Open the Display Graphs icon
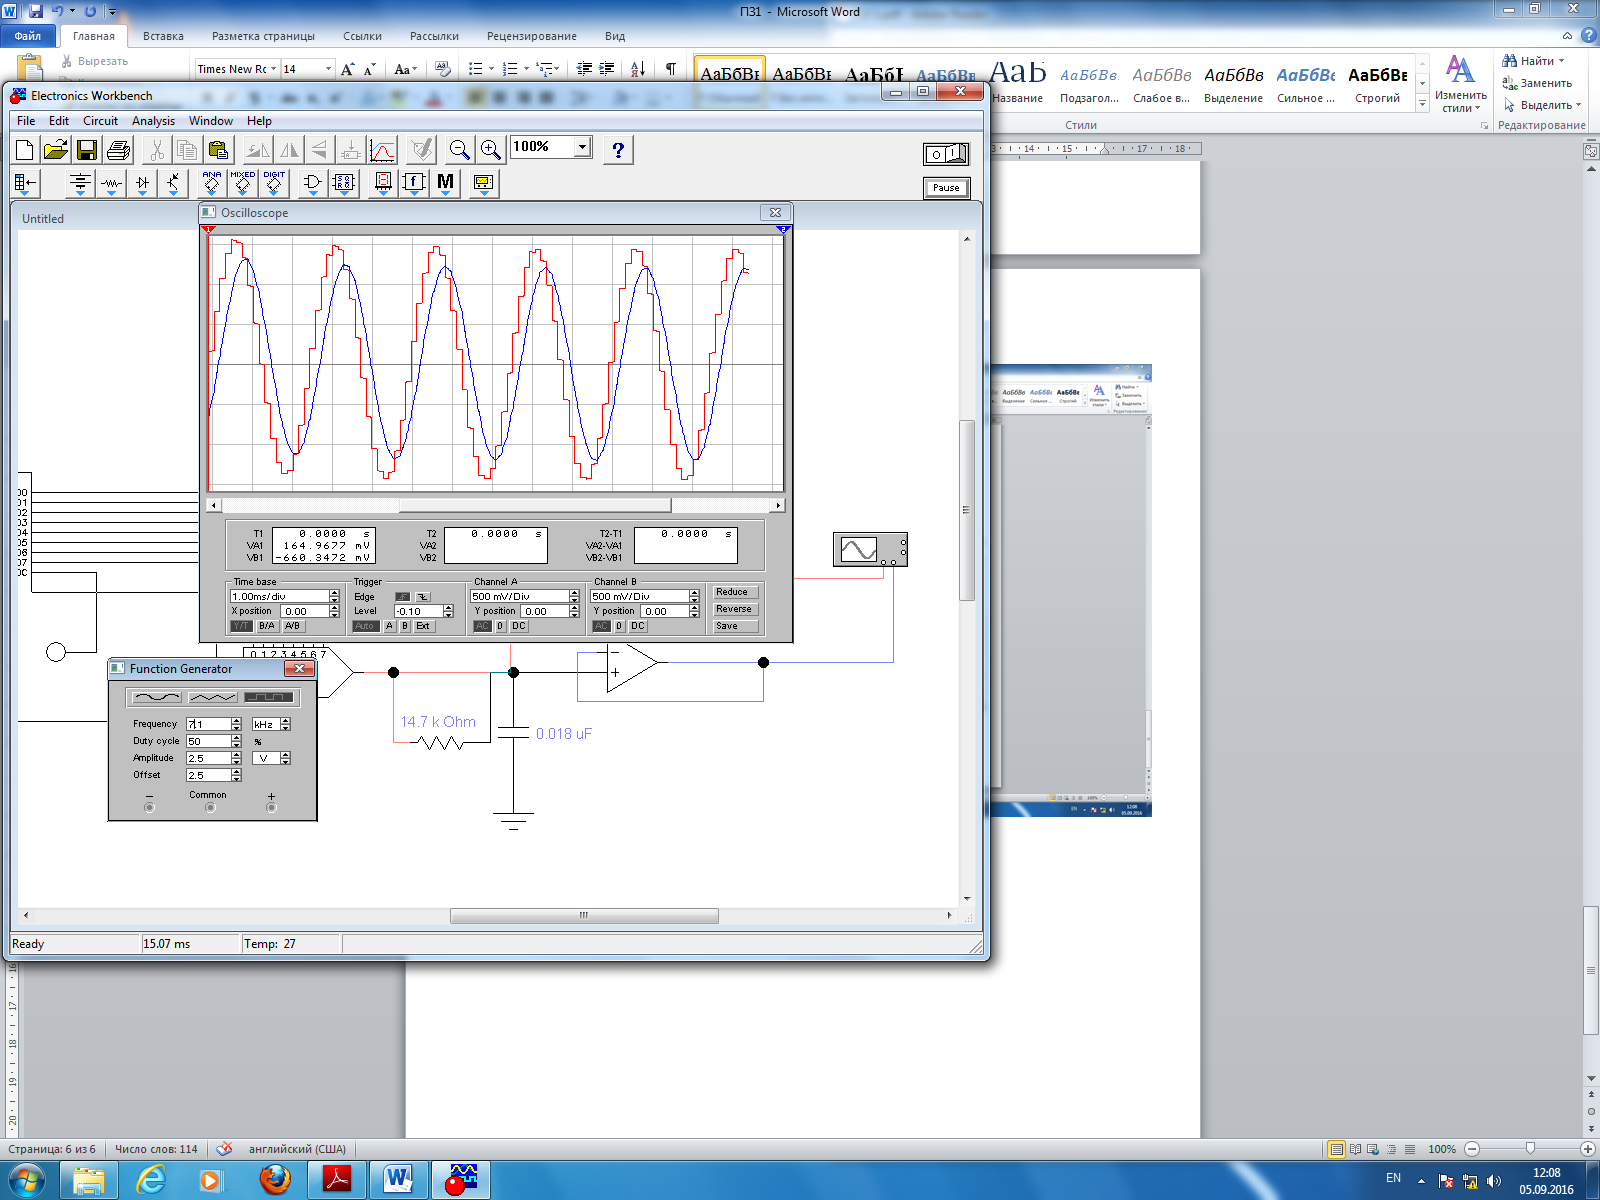1600x1200 pixels. click(383, 150)
